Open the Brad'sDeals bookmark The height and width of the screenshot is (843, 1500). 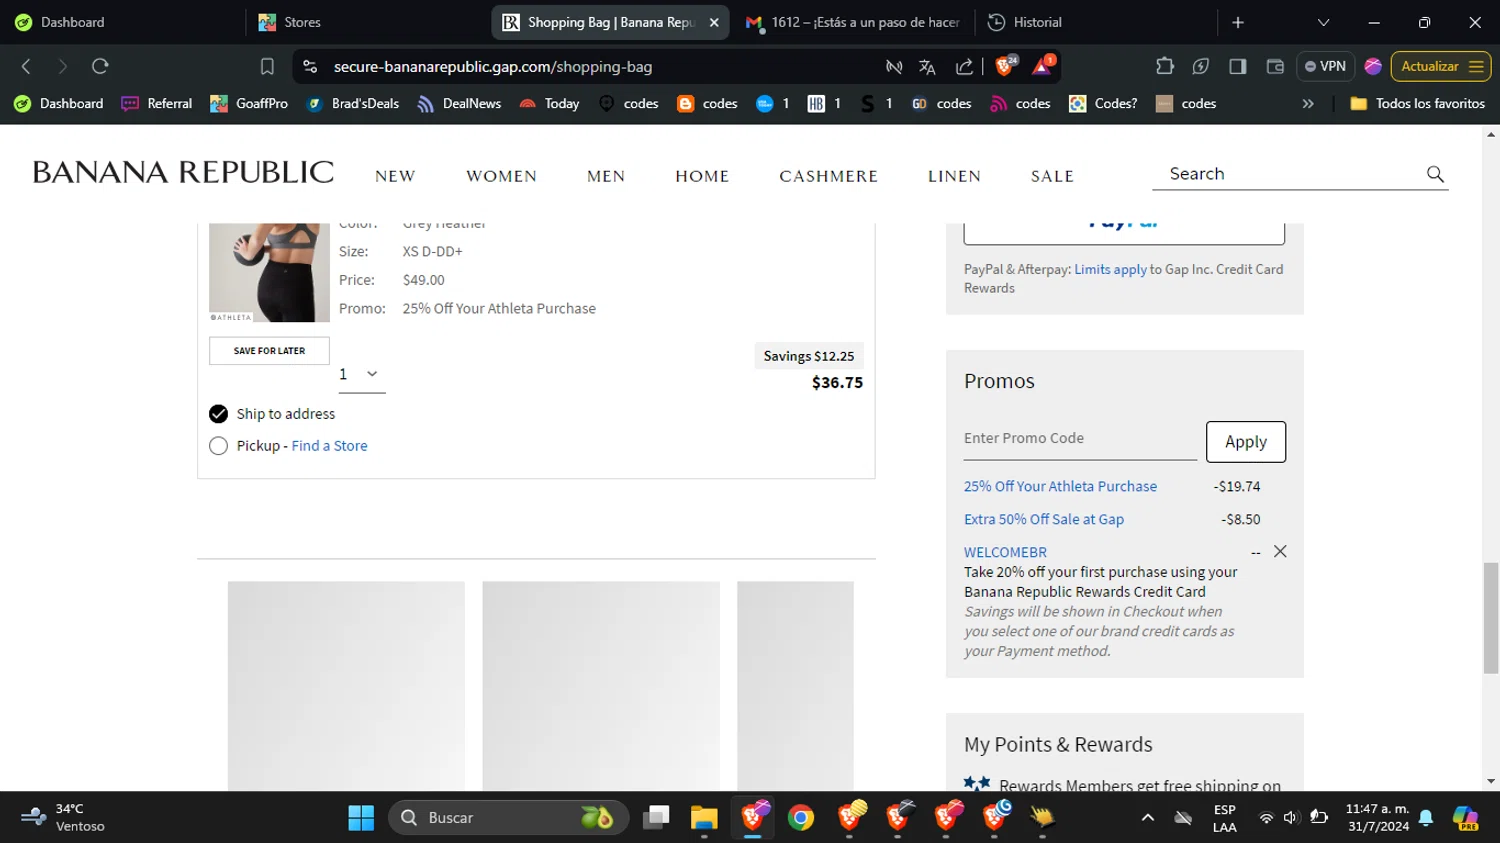[353, 103]
